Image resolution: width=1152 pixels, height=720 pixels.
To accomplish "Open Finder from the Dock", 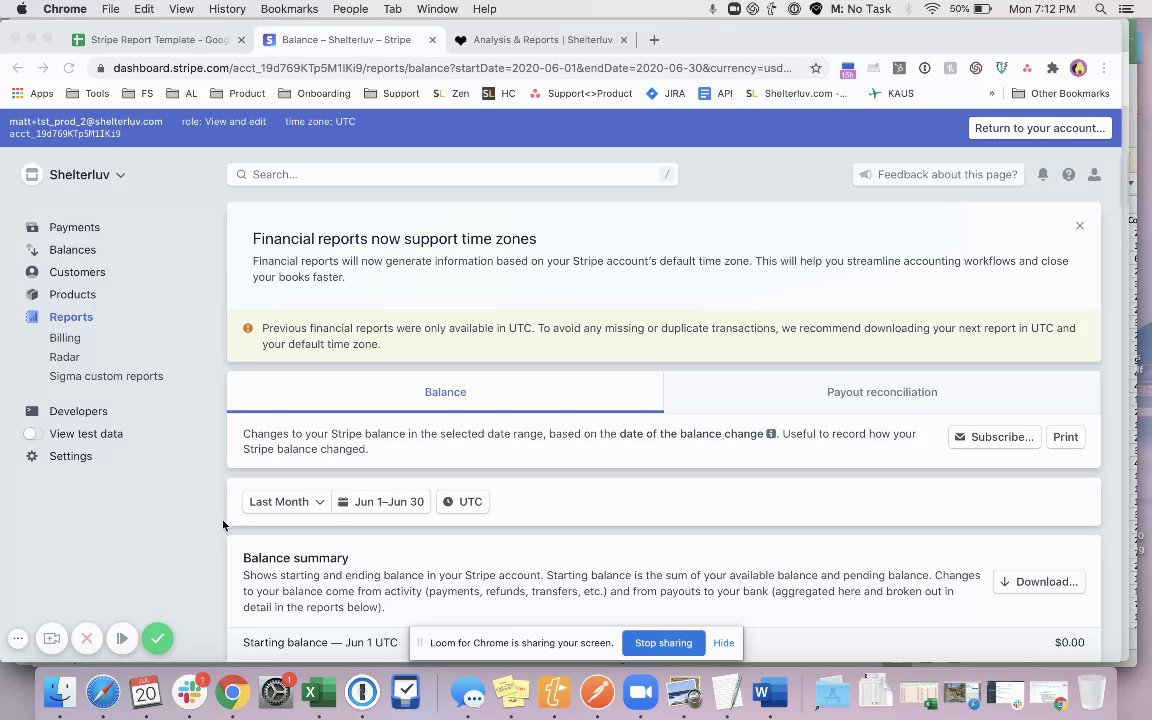I will 60,692.
